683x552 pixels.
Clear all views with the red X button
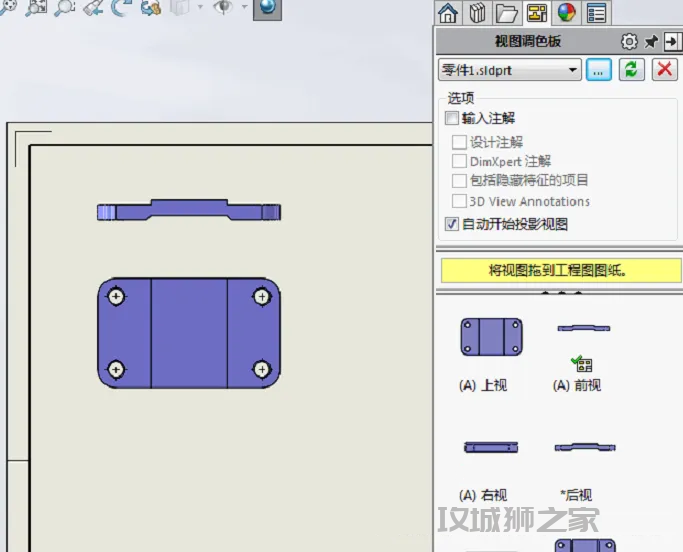(x=663, y=69)
